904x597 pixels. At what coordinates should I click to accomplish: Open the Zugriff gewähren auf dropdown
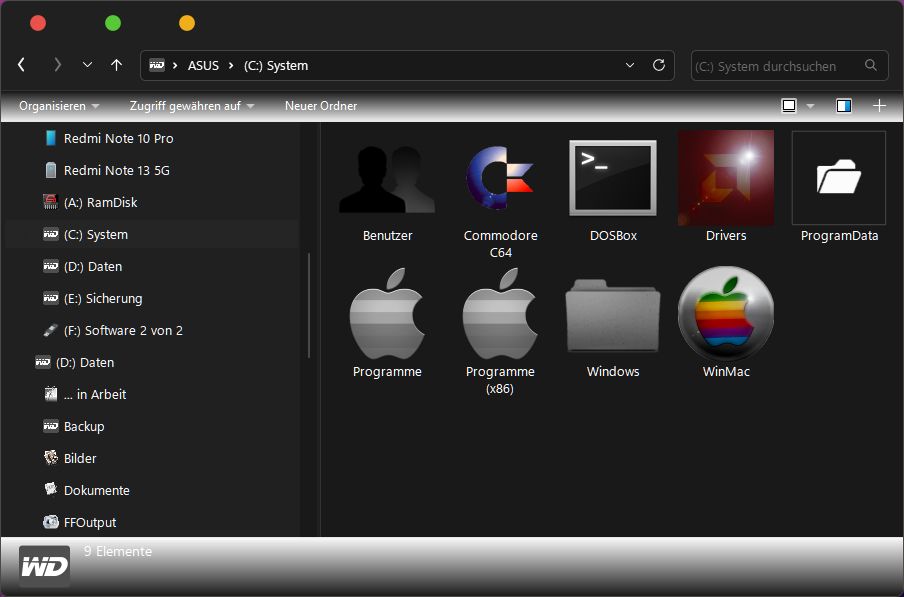pos(192,105)
